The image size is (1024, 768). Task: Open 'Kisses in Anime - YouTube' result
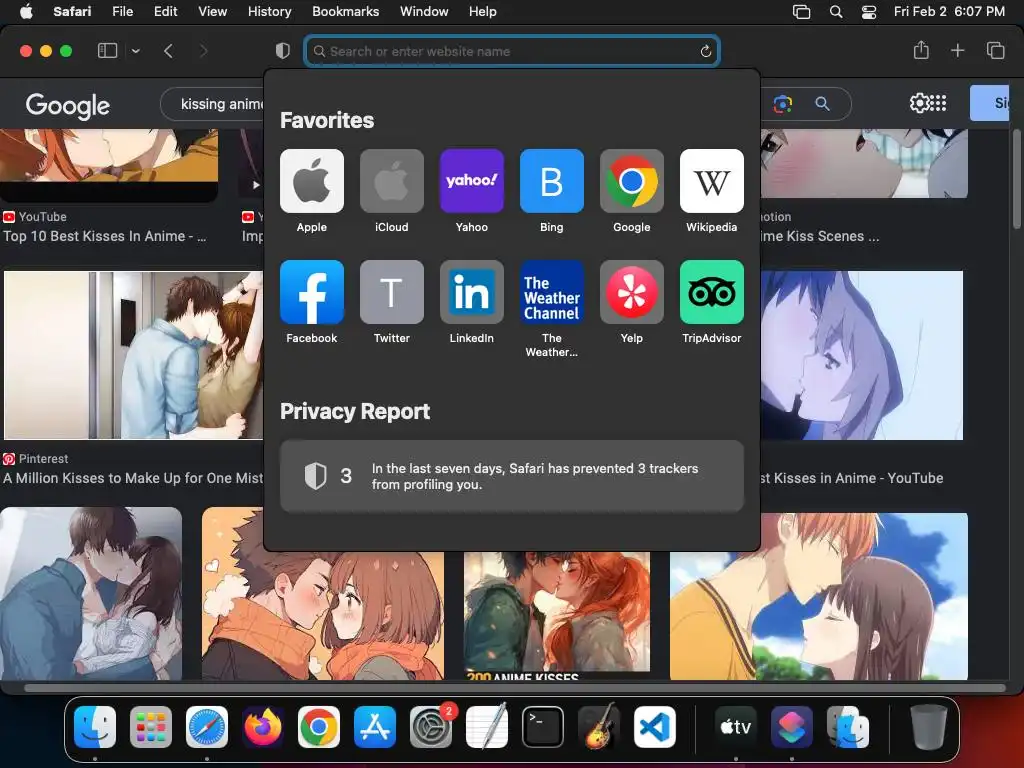(x=852, y=478)
